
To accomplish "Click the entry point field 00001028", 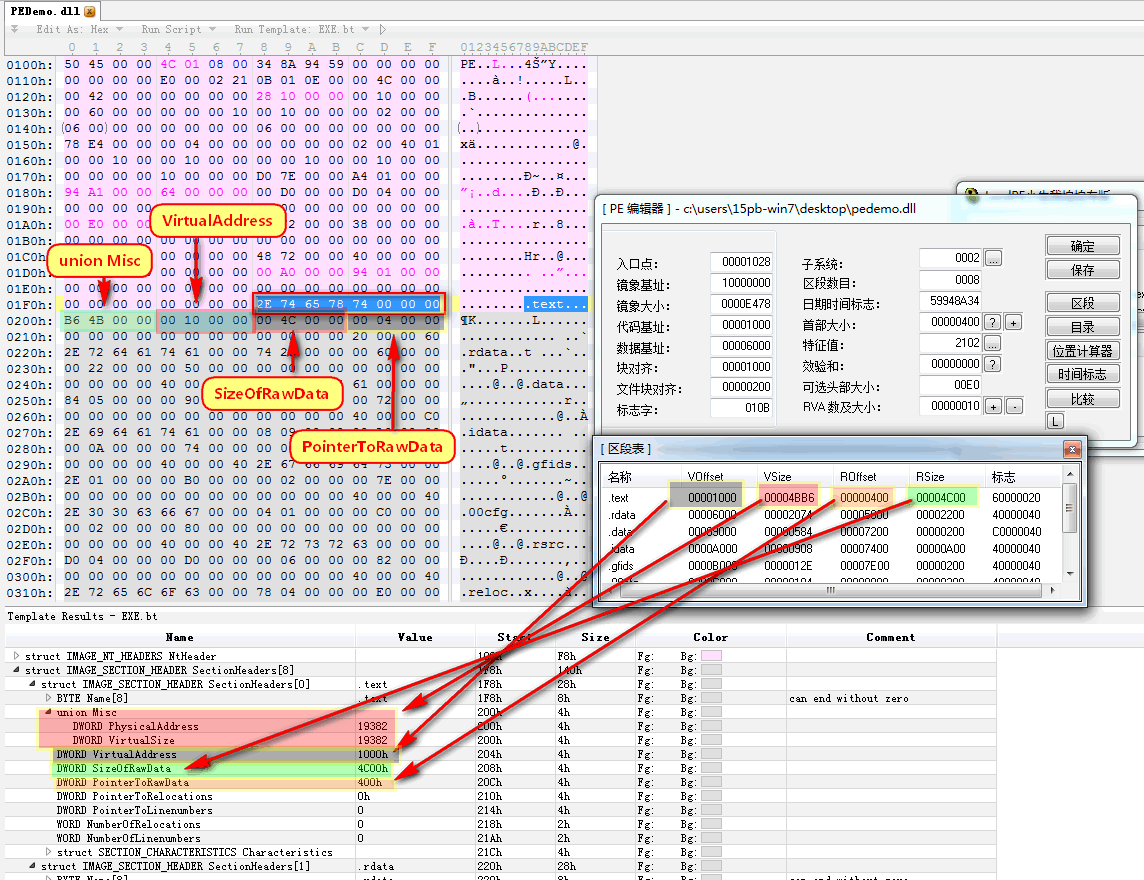I will [741, 261].
